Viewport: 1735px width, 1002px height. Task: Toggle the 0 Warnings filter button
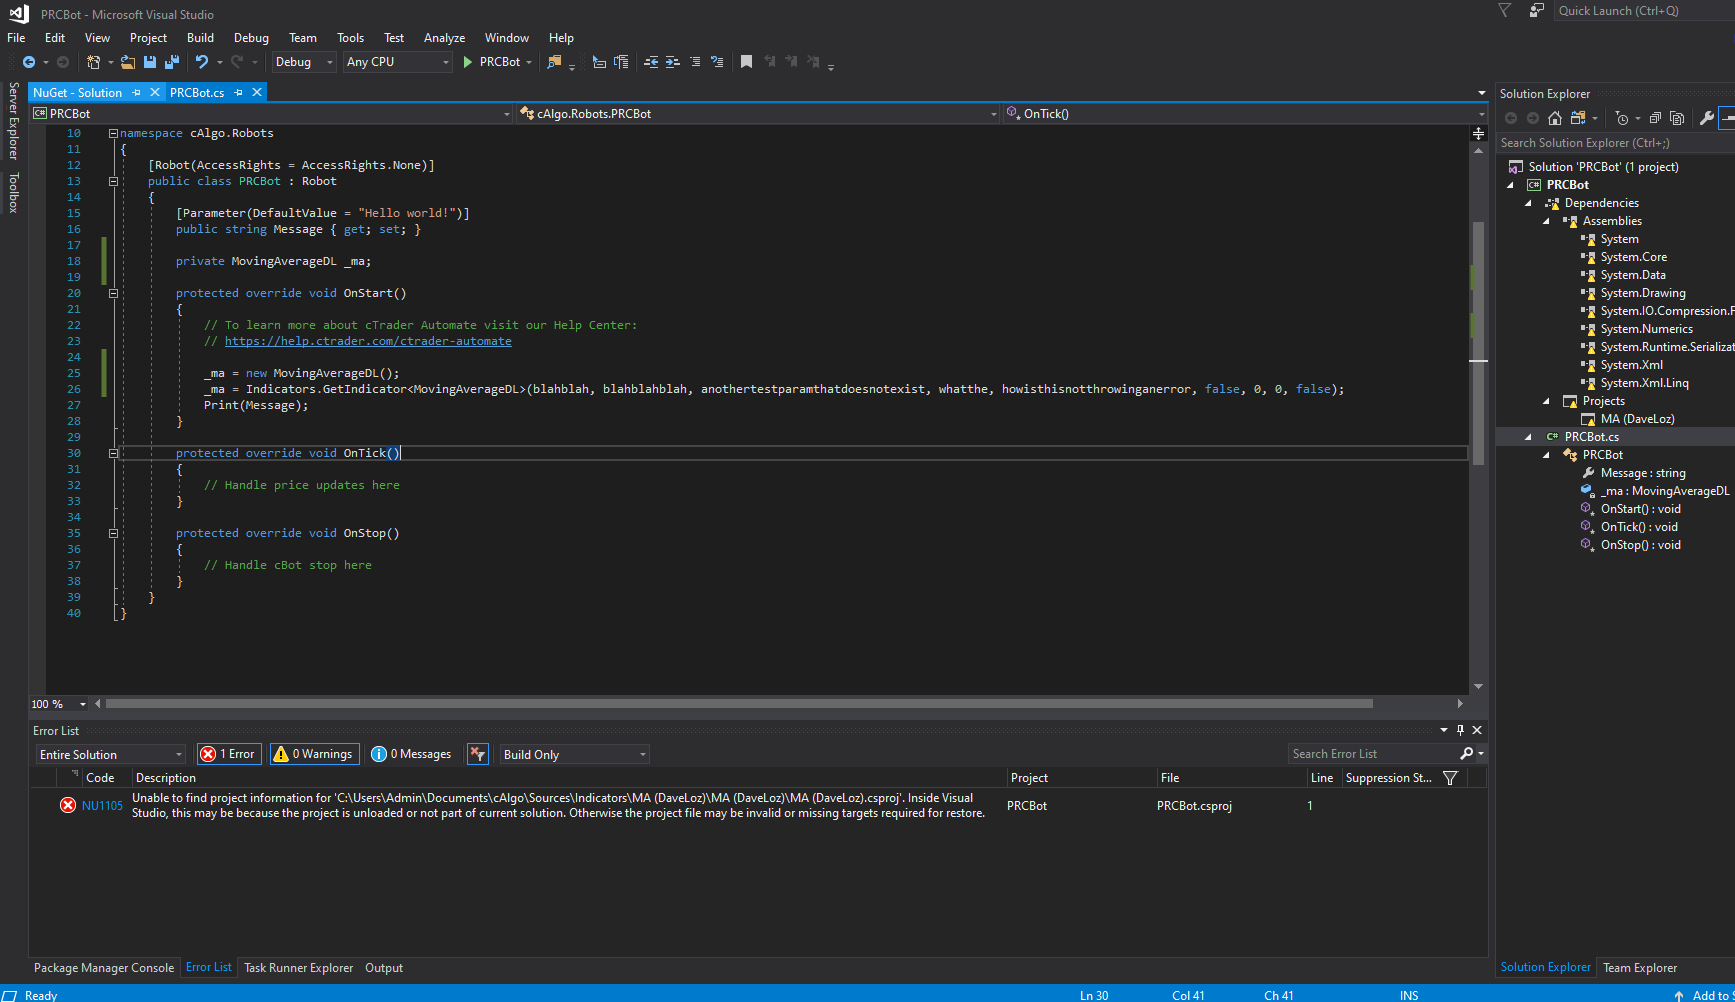pos(314,754)
